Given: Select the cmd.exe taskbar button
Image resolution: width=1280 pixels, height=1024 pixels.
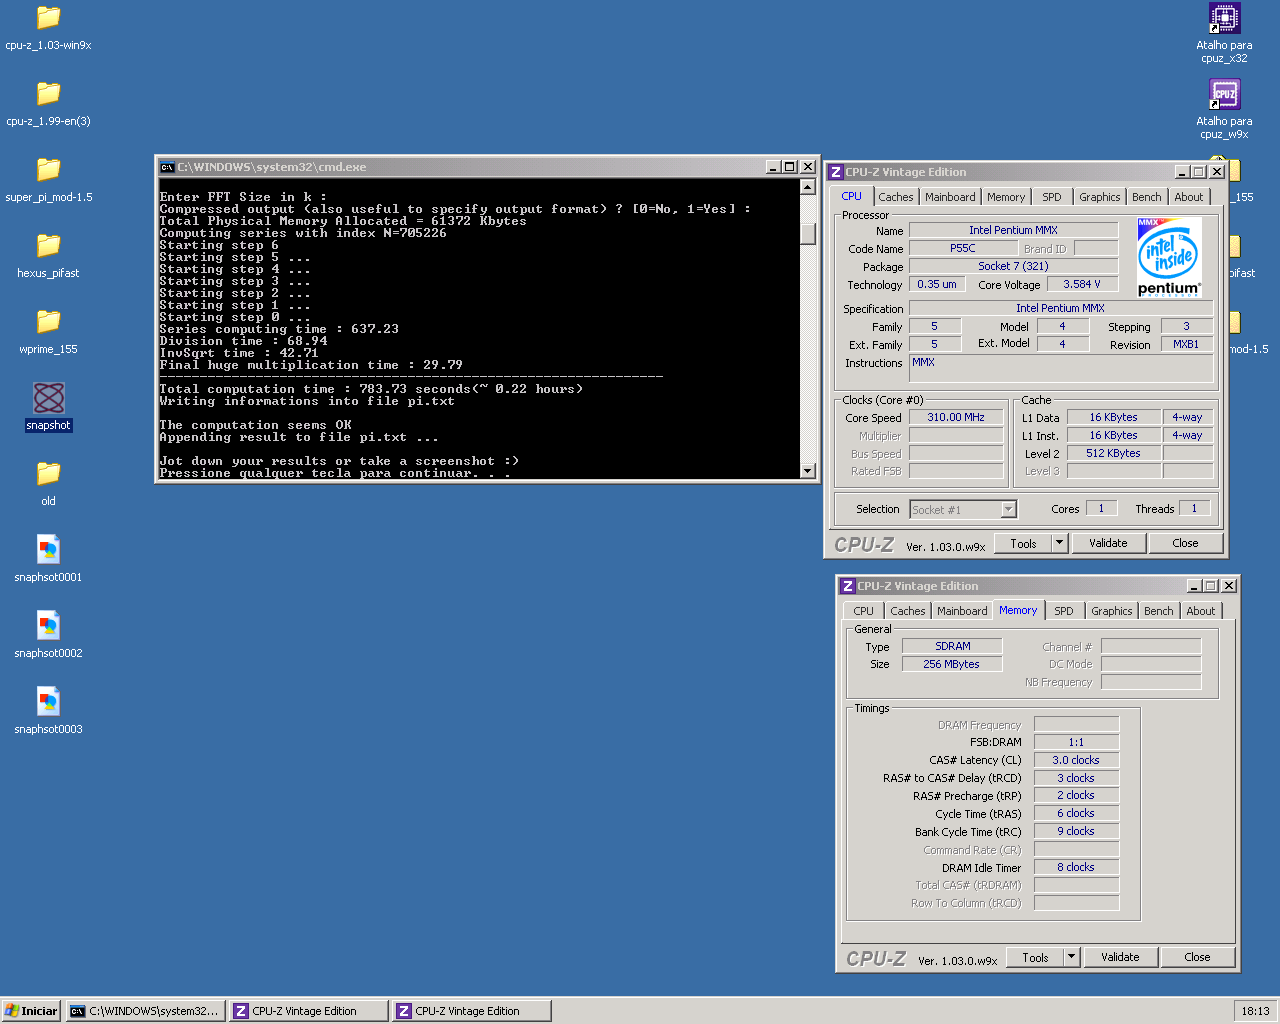Looking at the screenshot, I should pos(145,1011).
